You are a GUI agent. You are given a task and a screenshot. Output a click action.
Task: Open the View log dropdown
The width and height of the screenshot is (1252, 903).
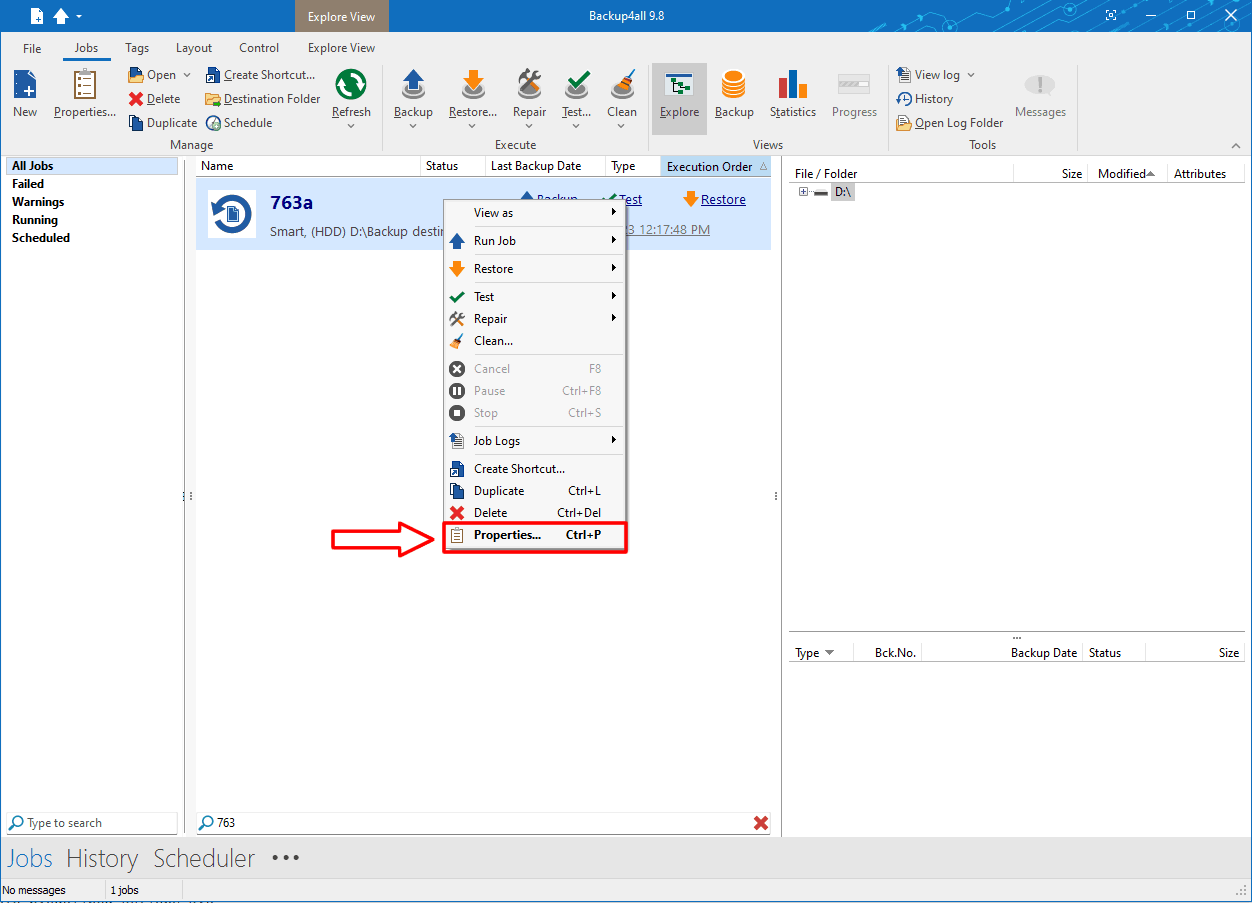pos(970,74)
